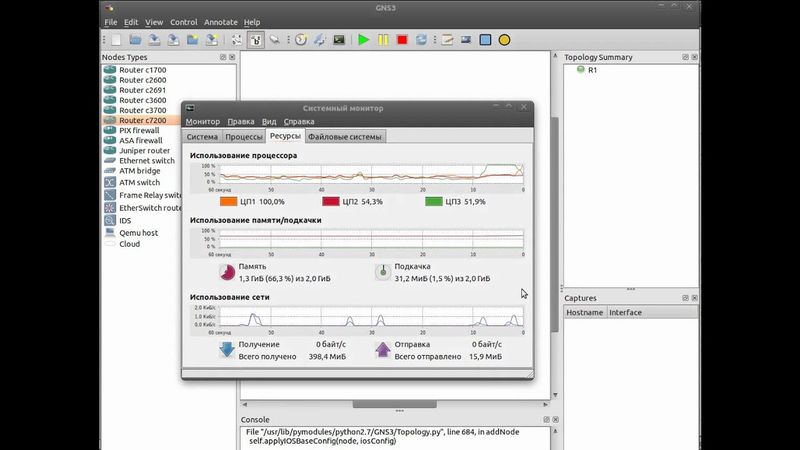Close the Topology Summary panel

point(694,57)
